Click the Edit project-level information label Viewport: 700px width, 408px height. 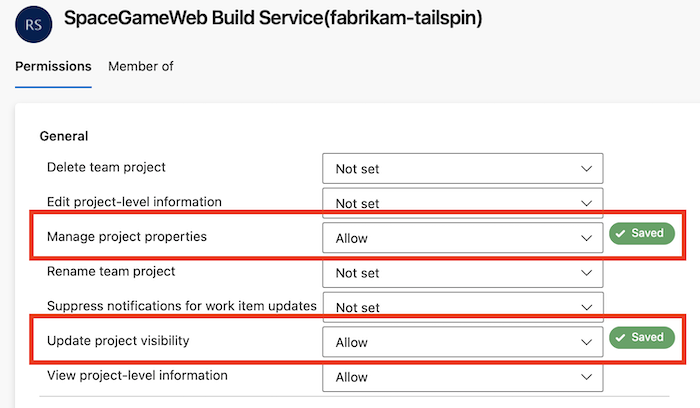(x=134, y=202)
